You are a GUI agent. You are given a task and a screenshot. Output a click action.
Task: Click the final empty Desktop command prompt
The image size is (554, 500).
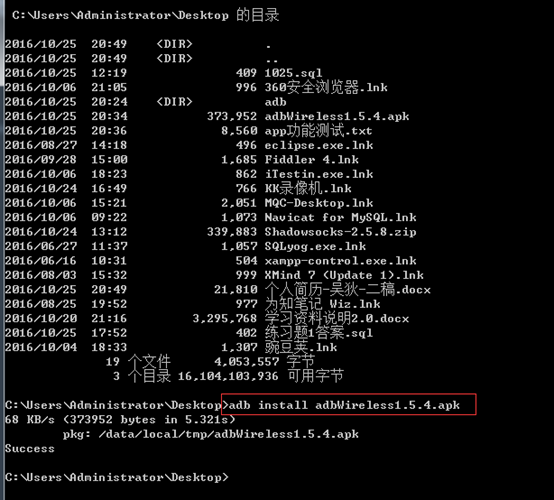(x=117, y=477)
